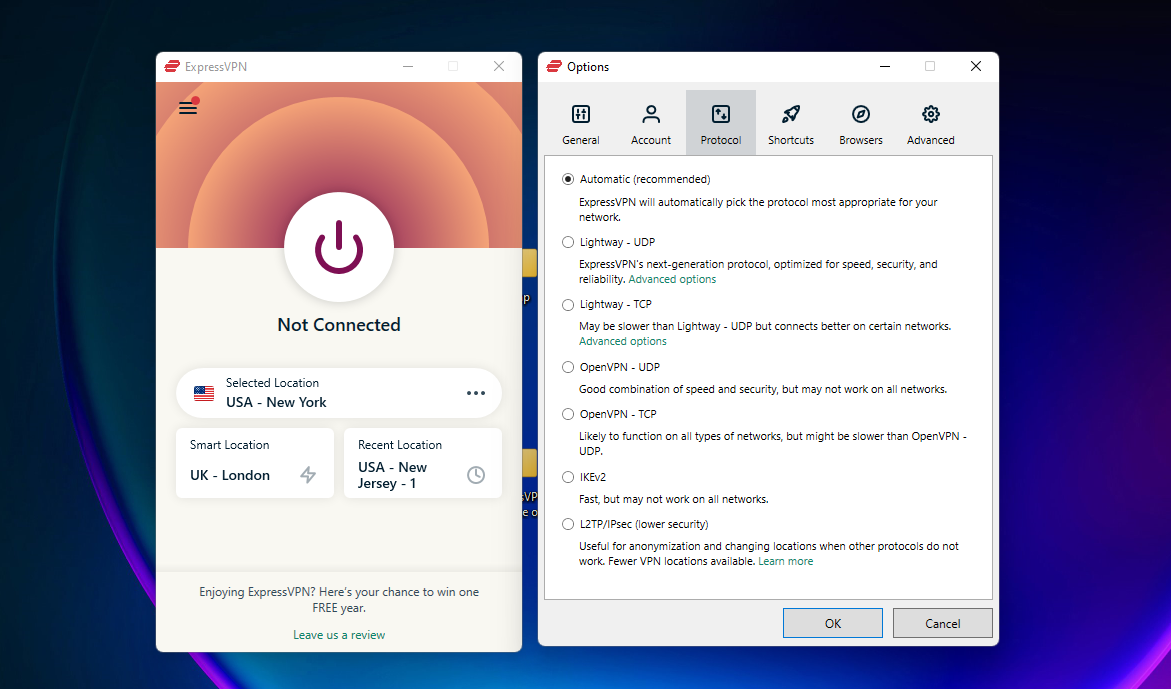
Task: Select the UK - London smart location
Action: click(x=255, y=463)
